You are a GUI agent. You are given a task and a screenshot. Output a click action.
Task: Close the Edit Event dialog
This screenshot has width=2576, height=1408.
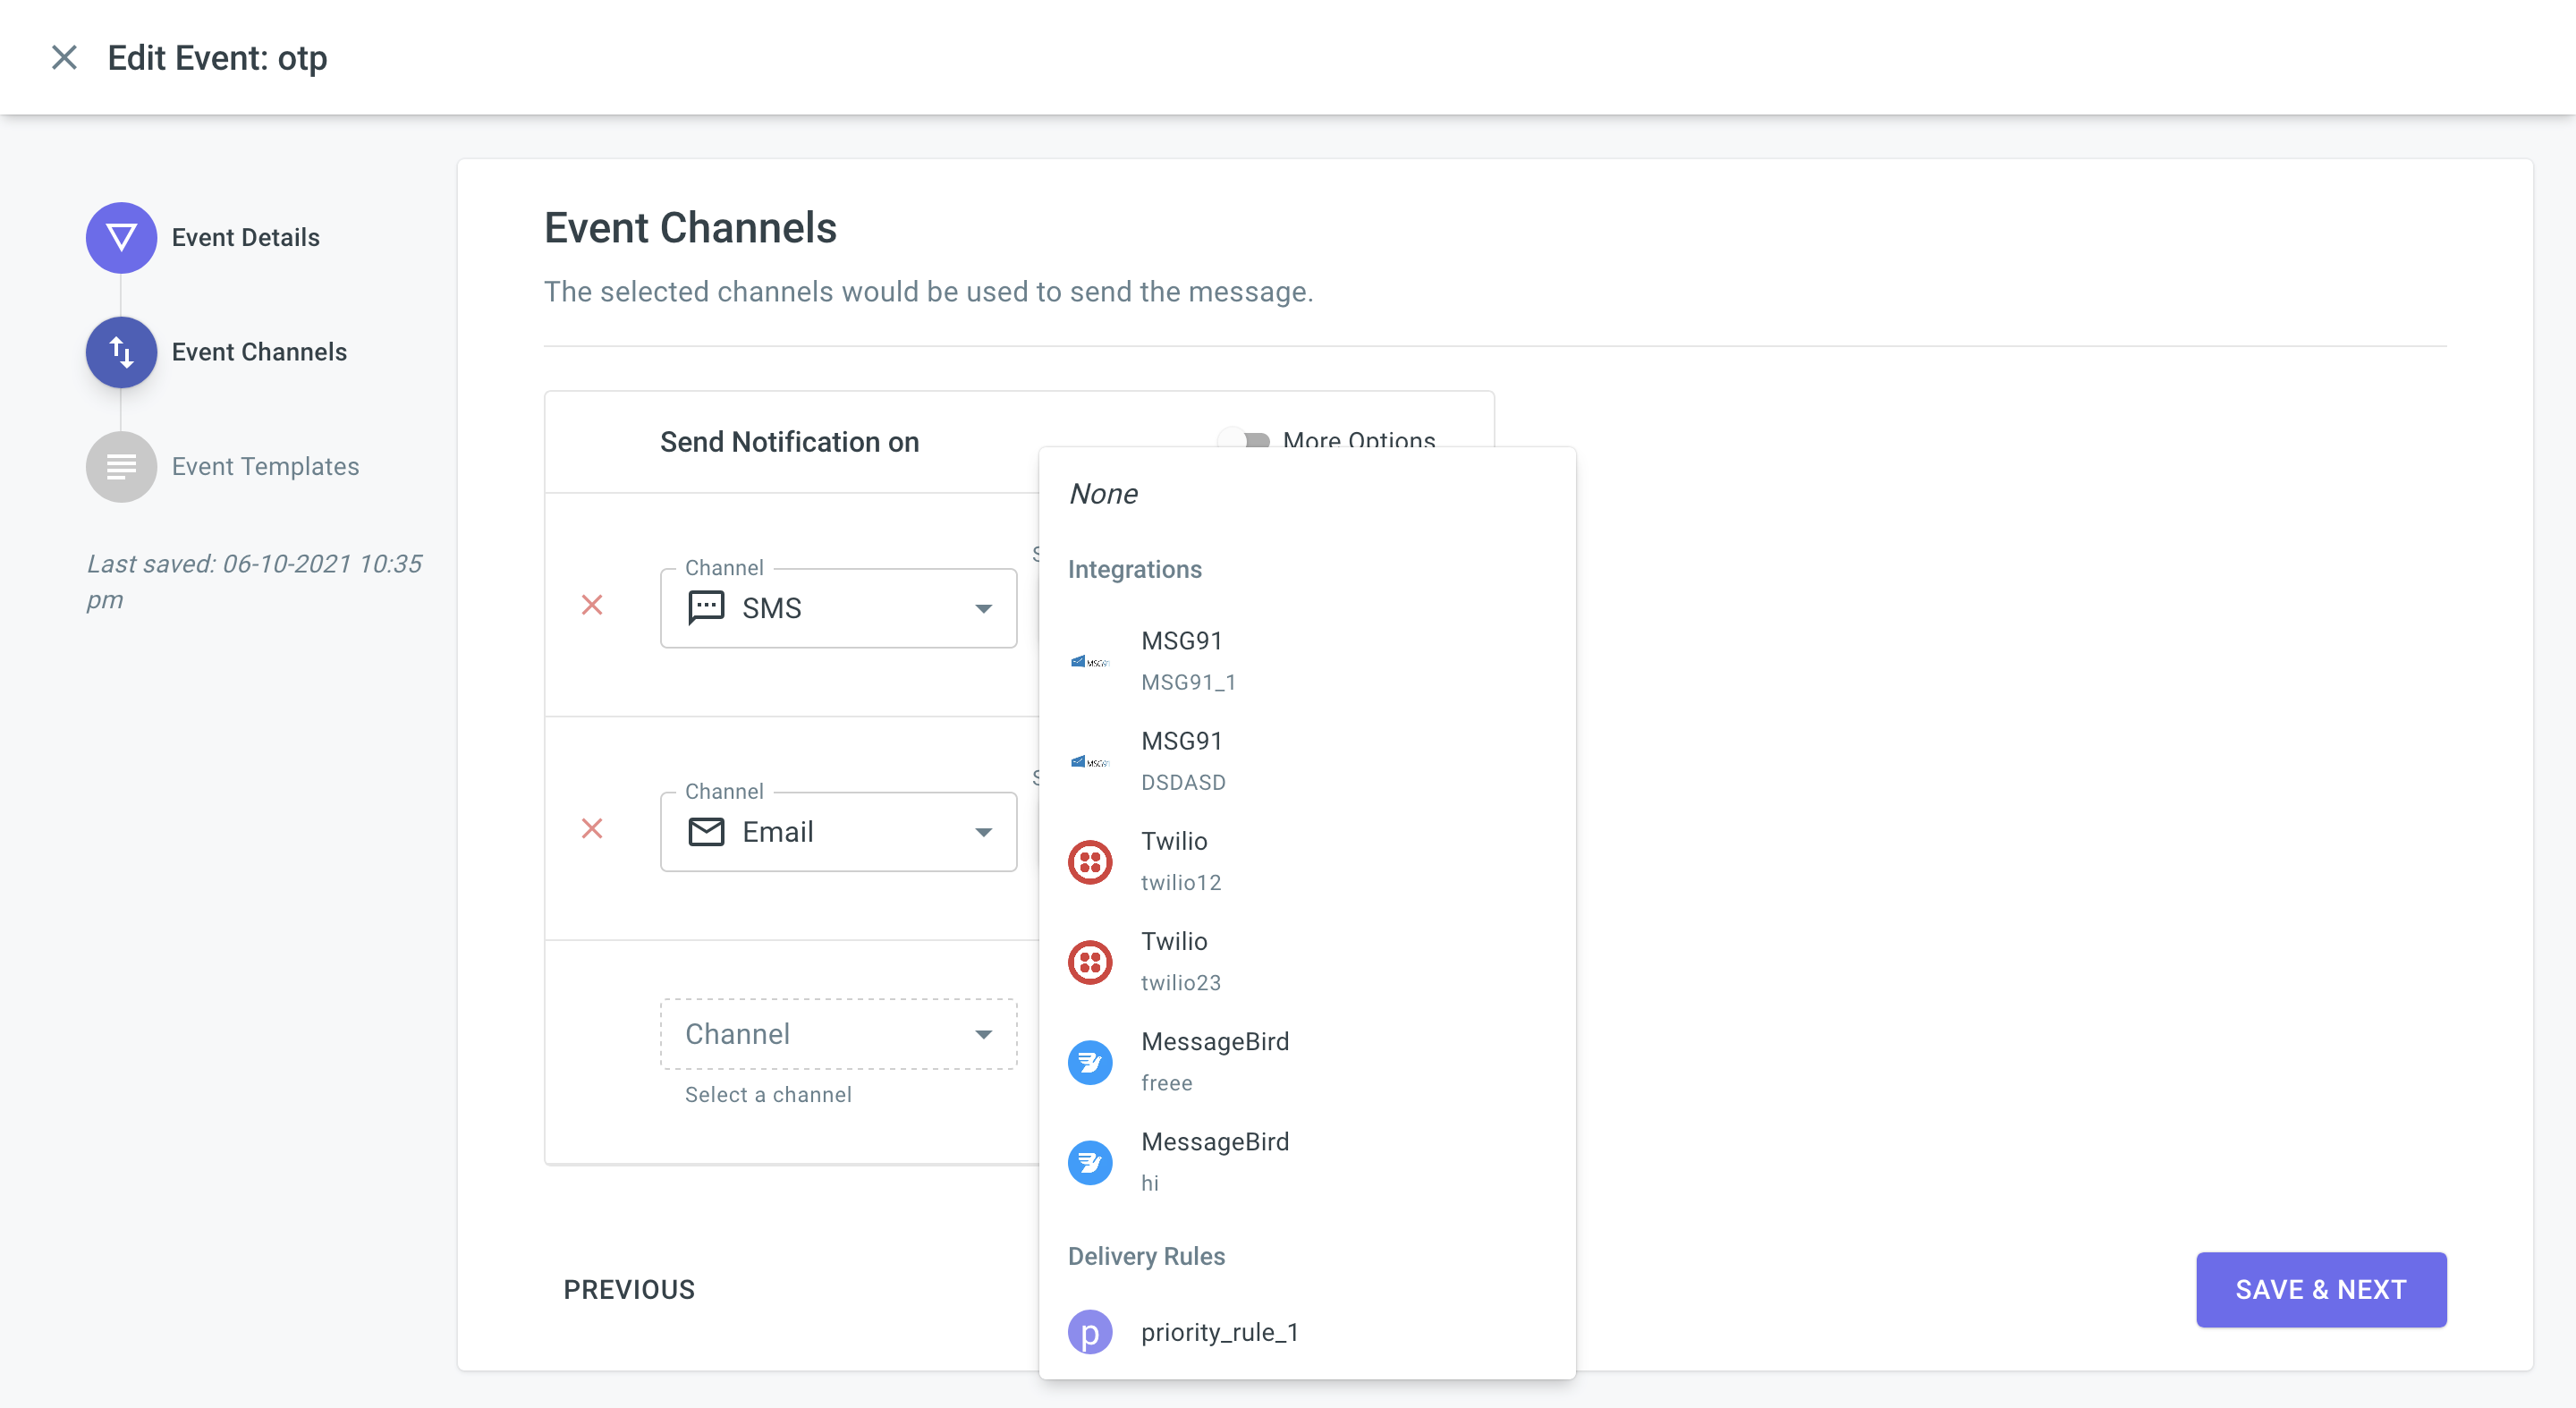(64, 58)
